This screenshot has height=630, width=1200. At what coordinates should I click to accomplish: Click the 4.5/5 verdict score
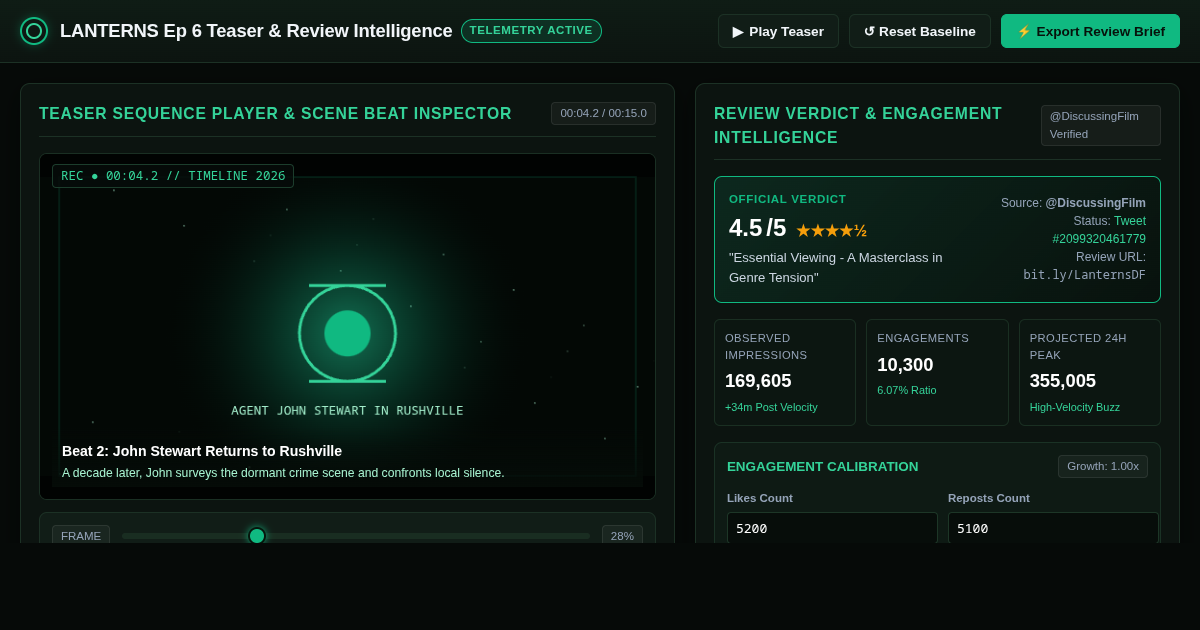[757, 228]
